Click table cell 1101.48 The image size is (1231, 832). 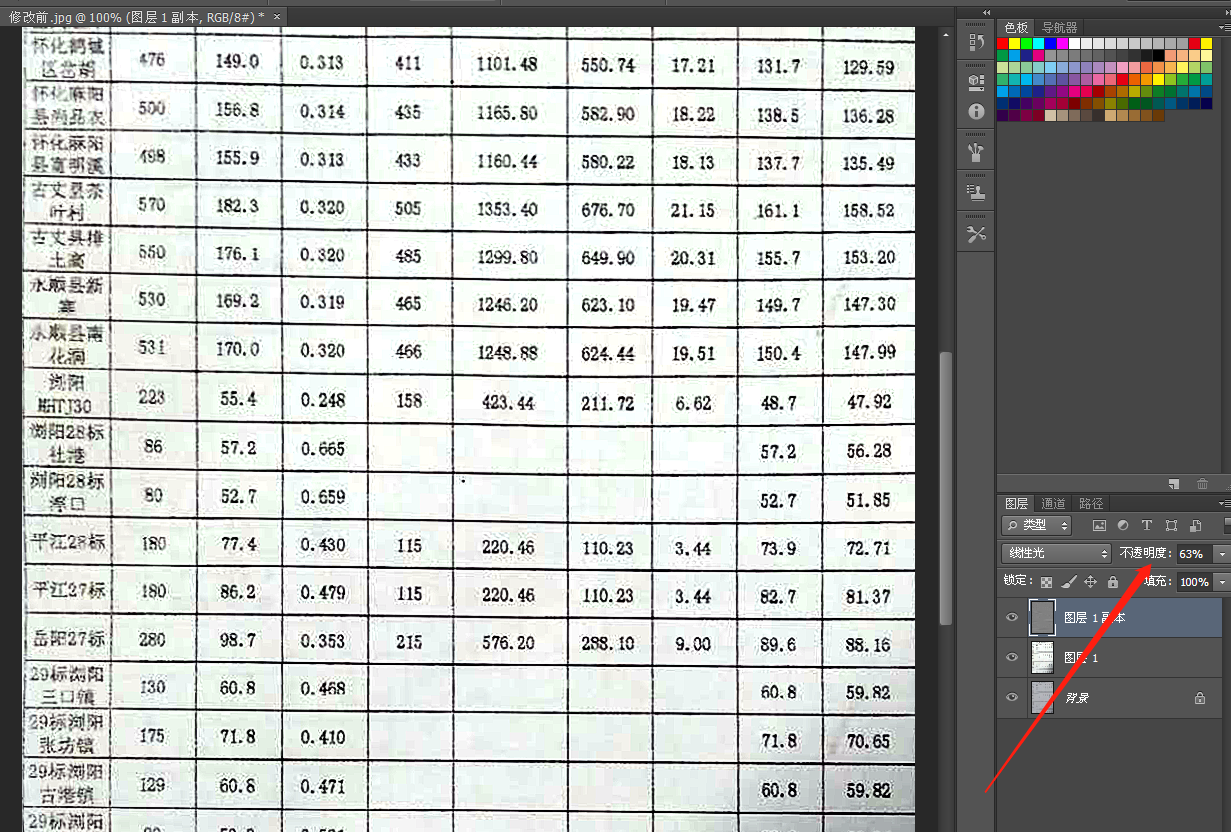coord(507,64)
